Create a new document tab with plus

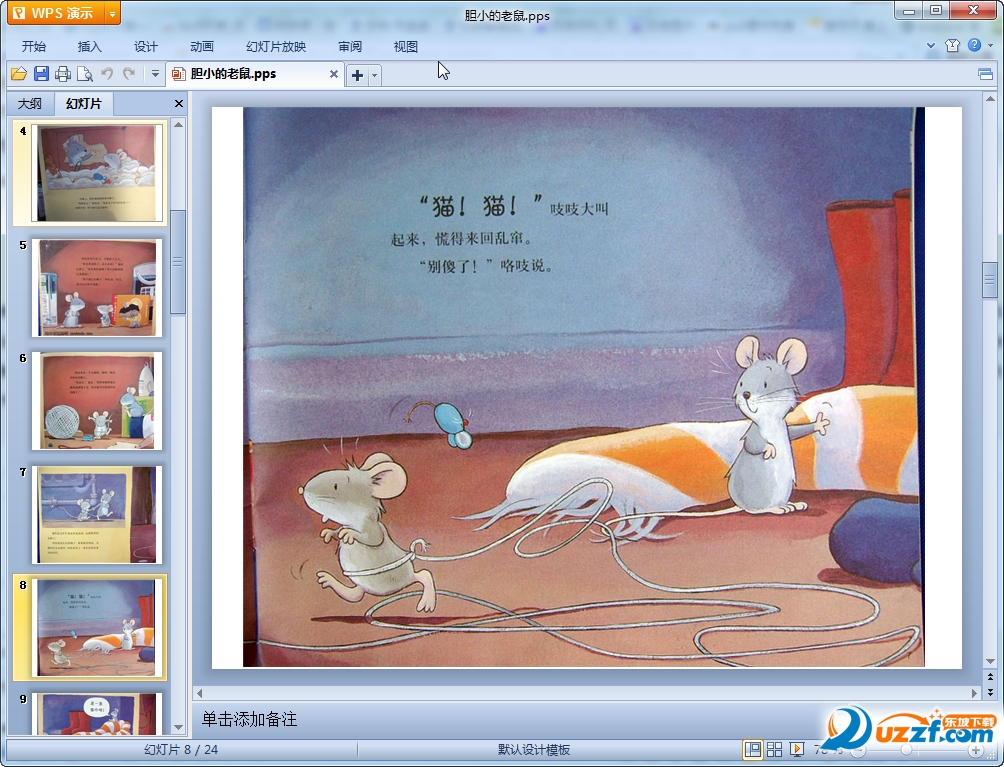(357, 76)
